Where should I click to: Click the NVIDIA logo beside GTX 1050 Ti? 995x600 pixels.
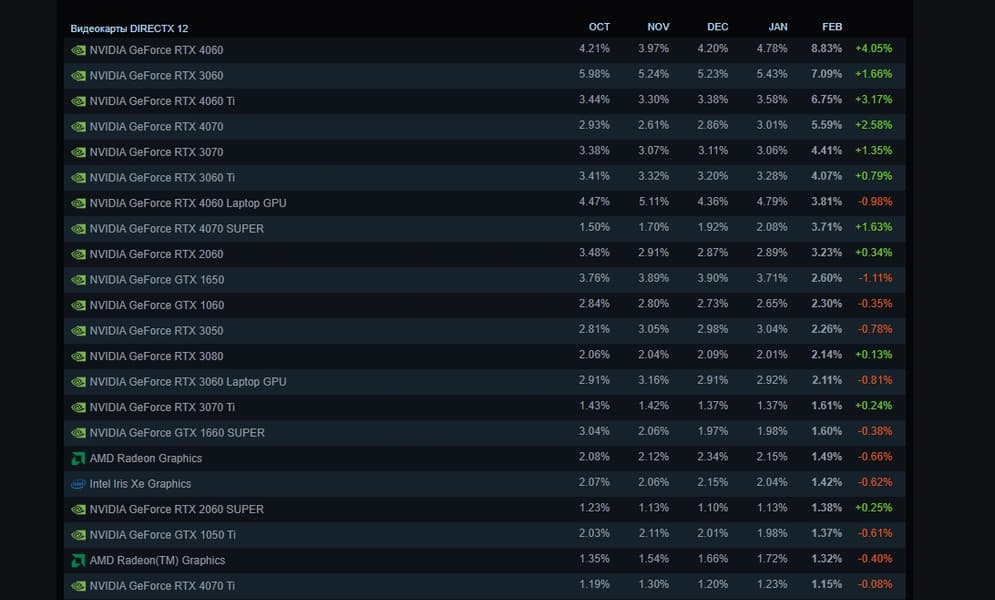tap(78, 535)
